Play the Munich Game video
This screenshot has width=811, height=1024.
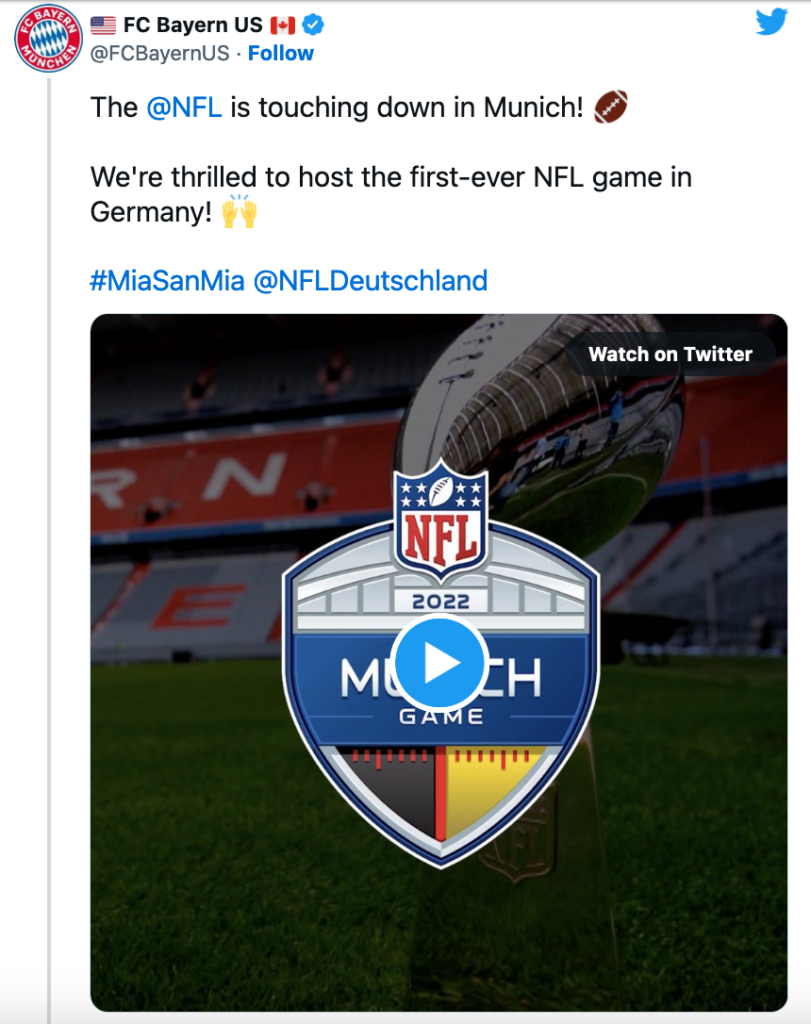coord(440,664)
